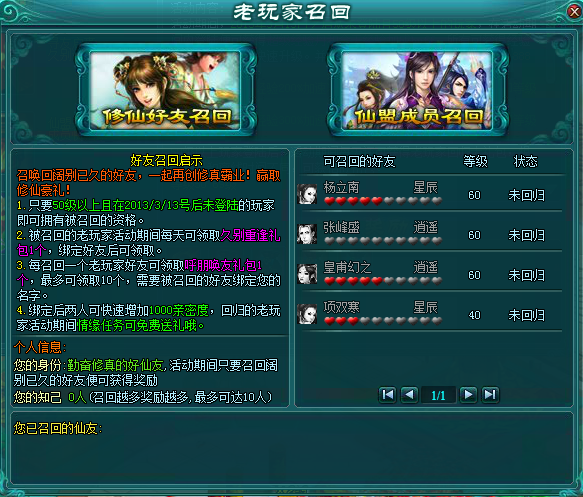Click 项双寒's avatar icon
Viewport: 583px width, 497px height.
click(307, 314)
